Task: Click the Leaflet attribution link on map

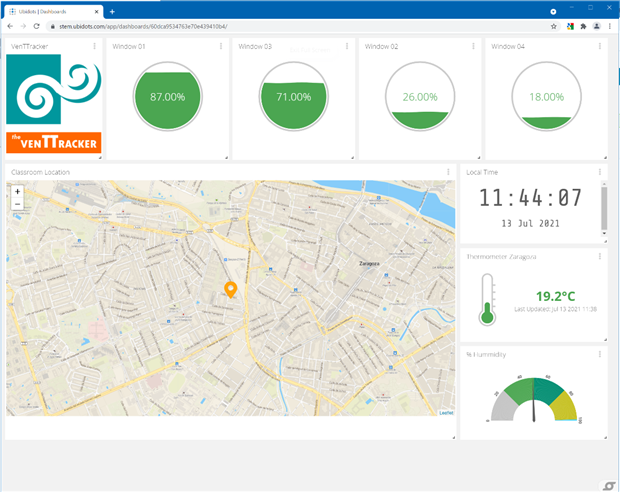Action: pyautogui.click(x=445, y=412)
